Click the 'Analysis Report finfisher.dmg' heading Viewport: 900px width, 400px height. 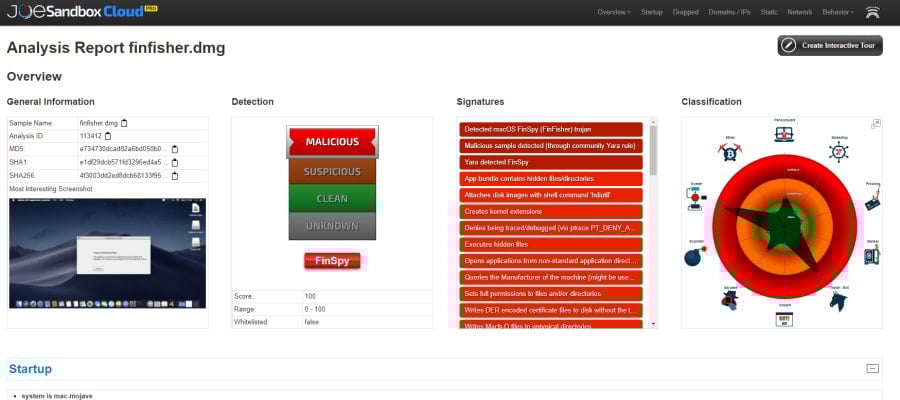[116, 48]
